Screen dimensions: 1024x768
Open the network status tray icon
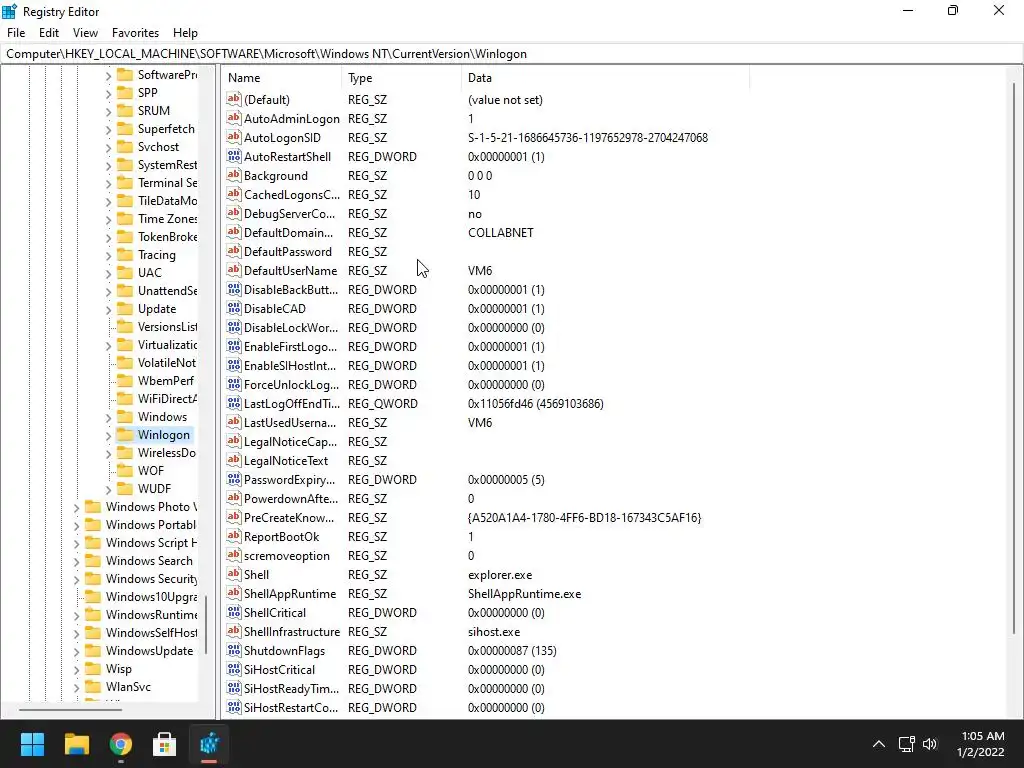tap(906, 744)
